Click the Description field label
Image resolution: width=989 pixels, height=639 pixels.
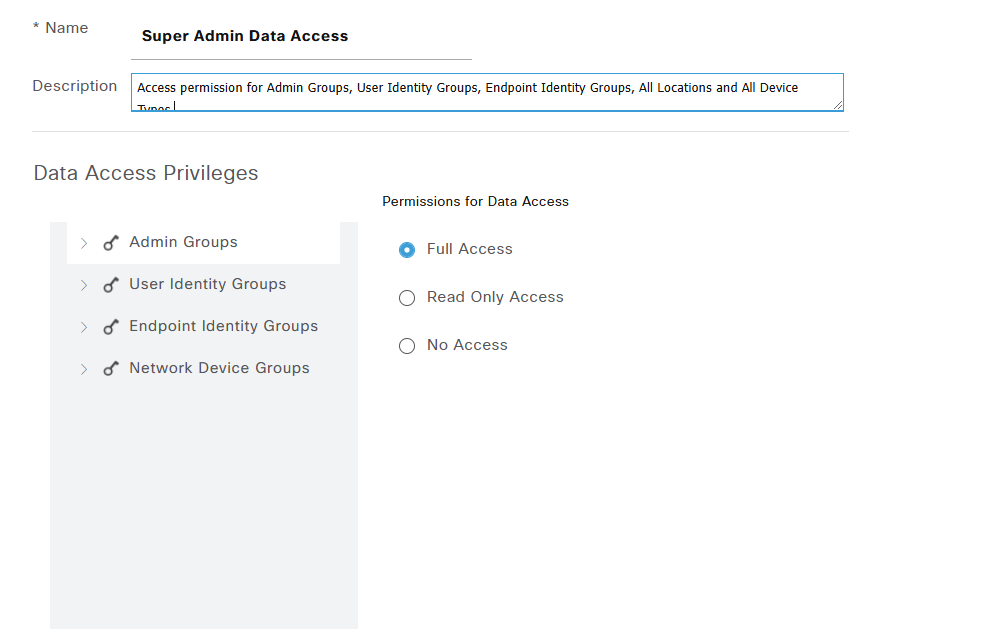coord(75,86)
